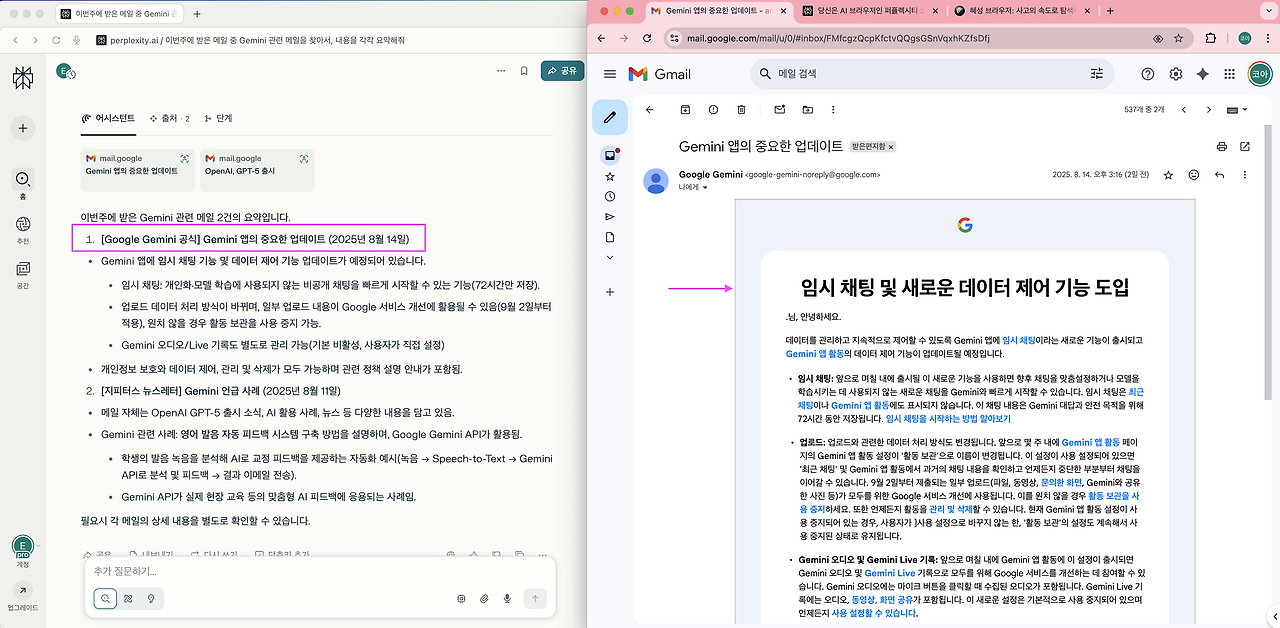Open the Google apps grid
The width and height of the screenshot is (1280, 628).
point(1231,74)
